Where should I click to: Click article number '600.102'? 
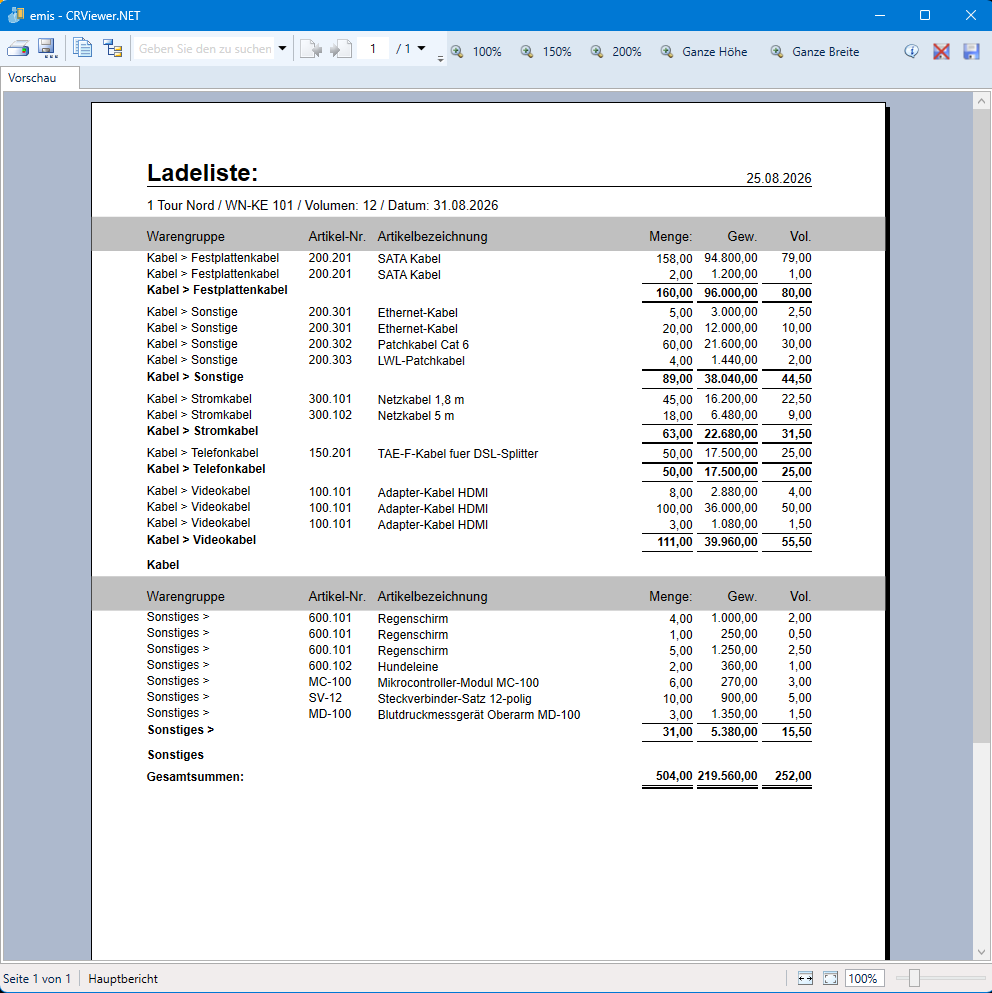pyautogui.click(x=330, y=666)
